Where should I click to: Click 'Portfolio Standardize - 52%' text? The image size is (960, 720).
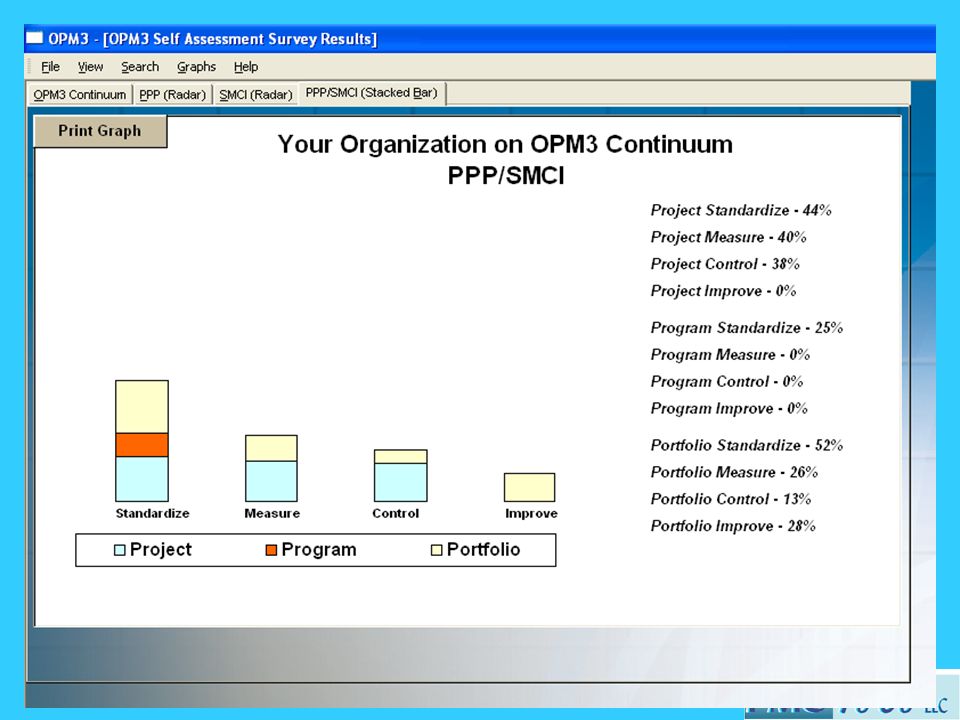[747, 446]
